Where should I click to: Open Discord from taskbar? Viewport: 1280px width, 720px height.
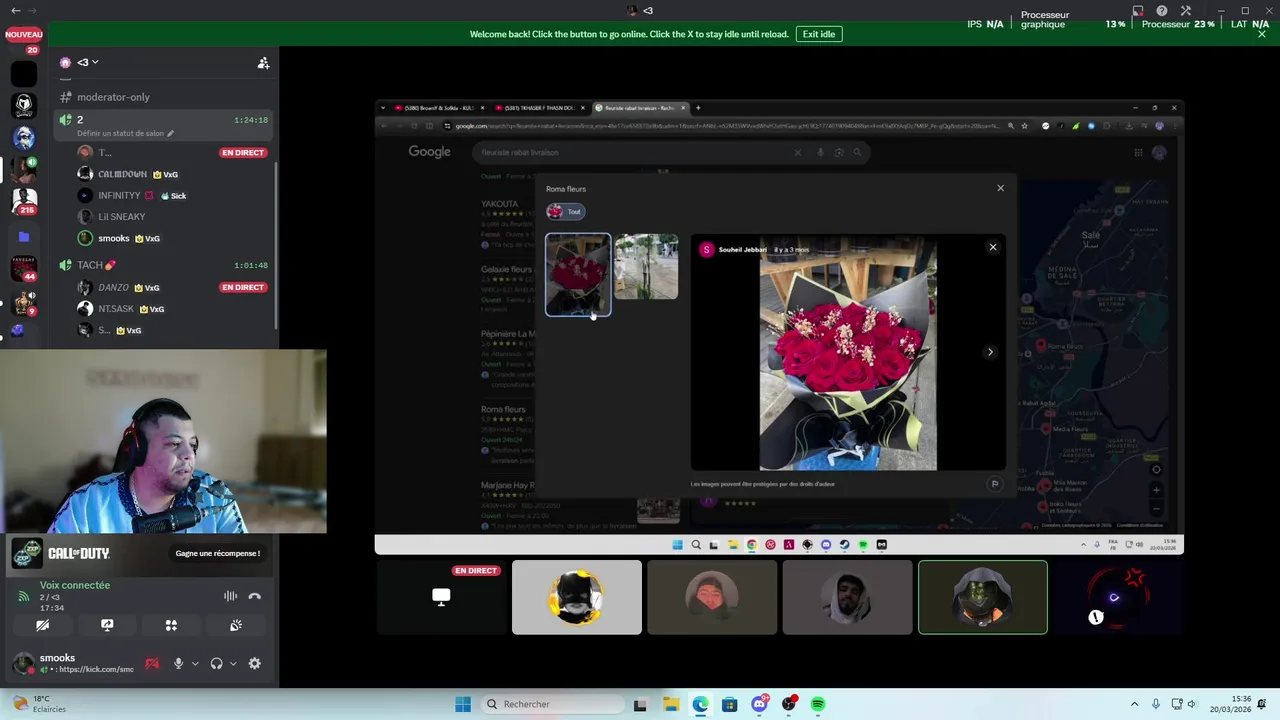759,704
